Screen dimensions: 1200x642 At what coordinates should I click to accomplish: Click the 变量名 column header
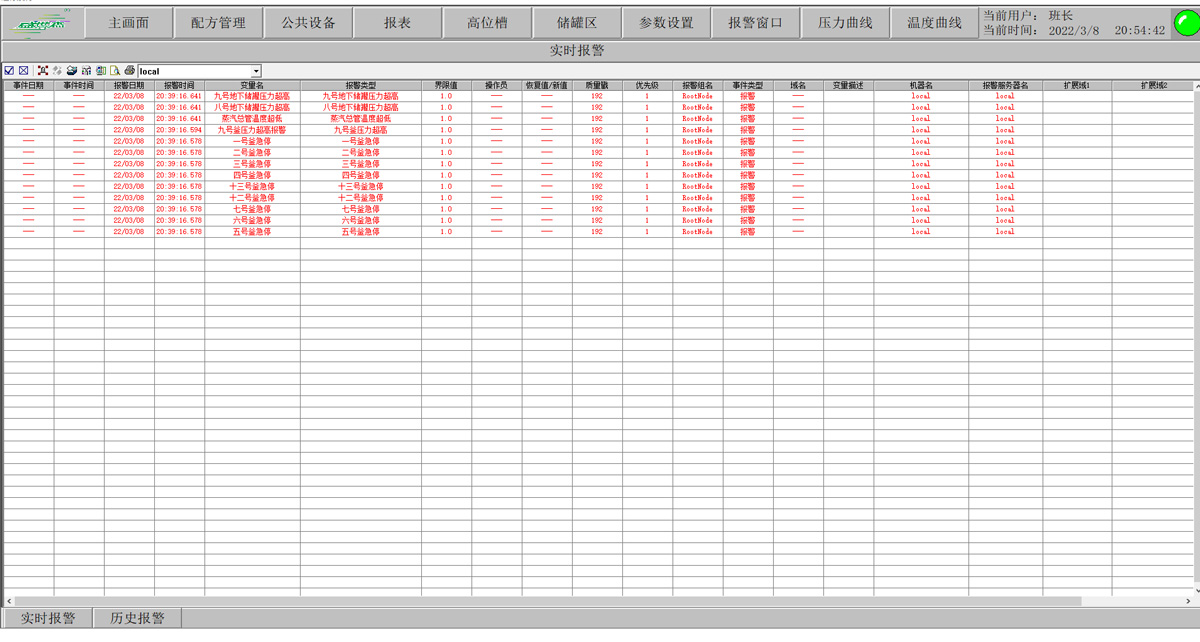click(x=252, y=86)
